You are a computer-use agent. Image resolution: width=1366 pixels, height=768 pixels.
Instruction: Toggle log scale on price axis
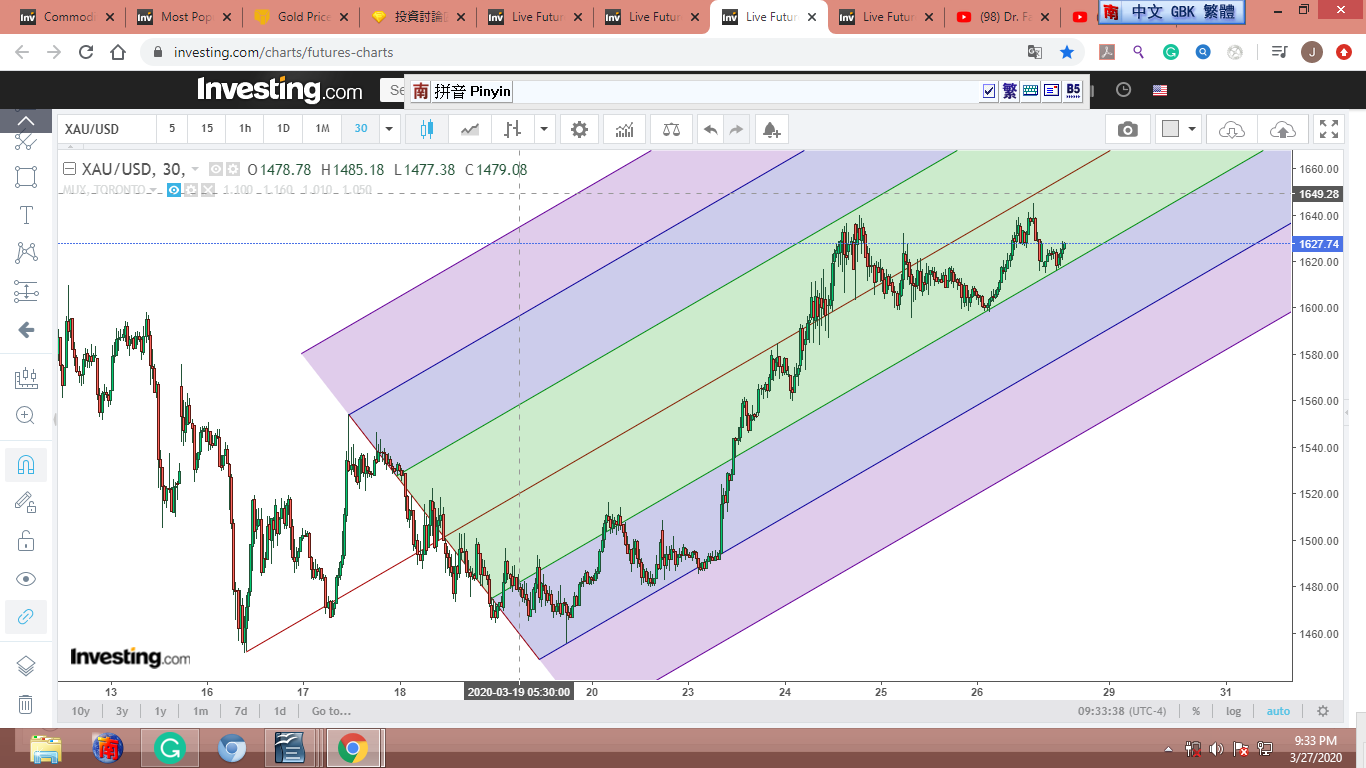pyautogui.click(x=1234, y=711)
